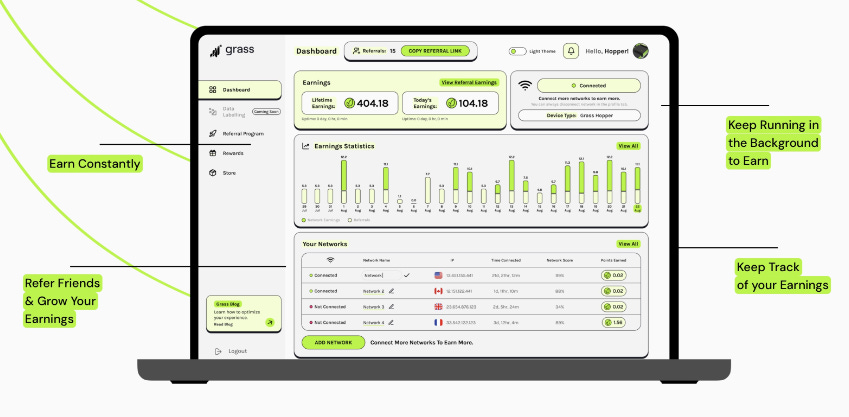Open Referral Program in the sidebar

point(237,133)
